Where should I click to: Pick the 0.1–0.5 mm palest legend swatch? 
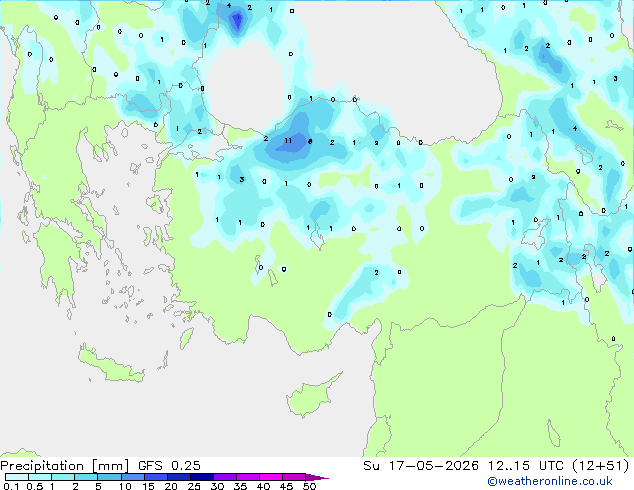(17, 477)
